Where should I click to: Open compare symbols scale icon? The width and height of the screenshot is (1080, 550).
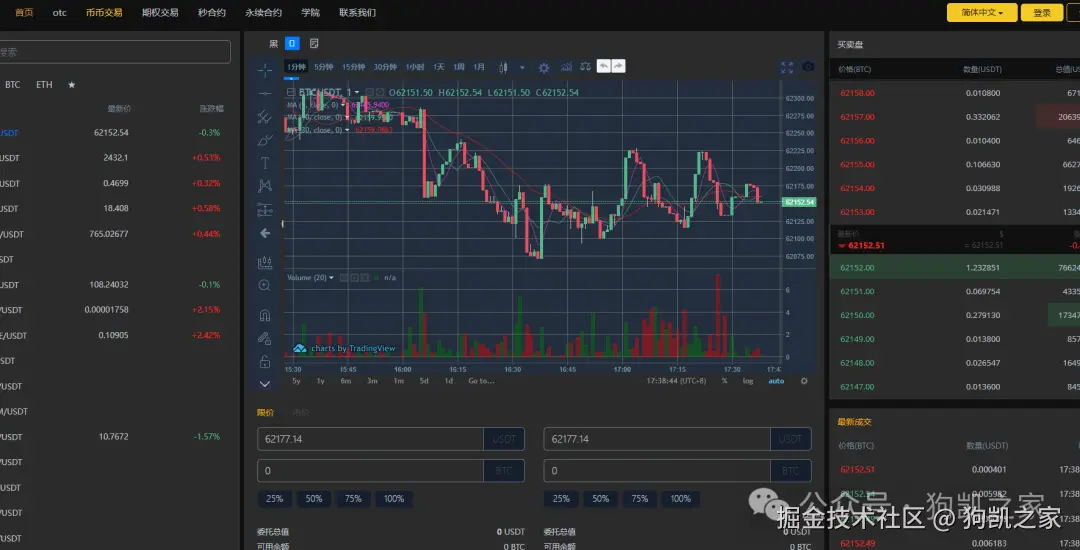585,67
